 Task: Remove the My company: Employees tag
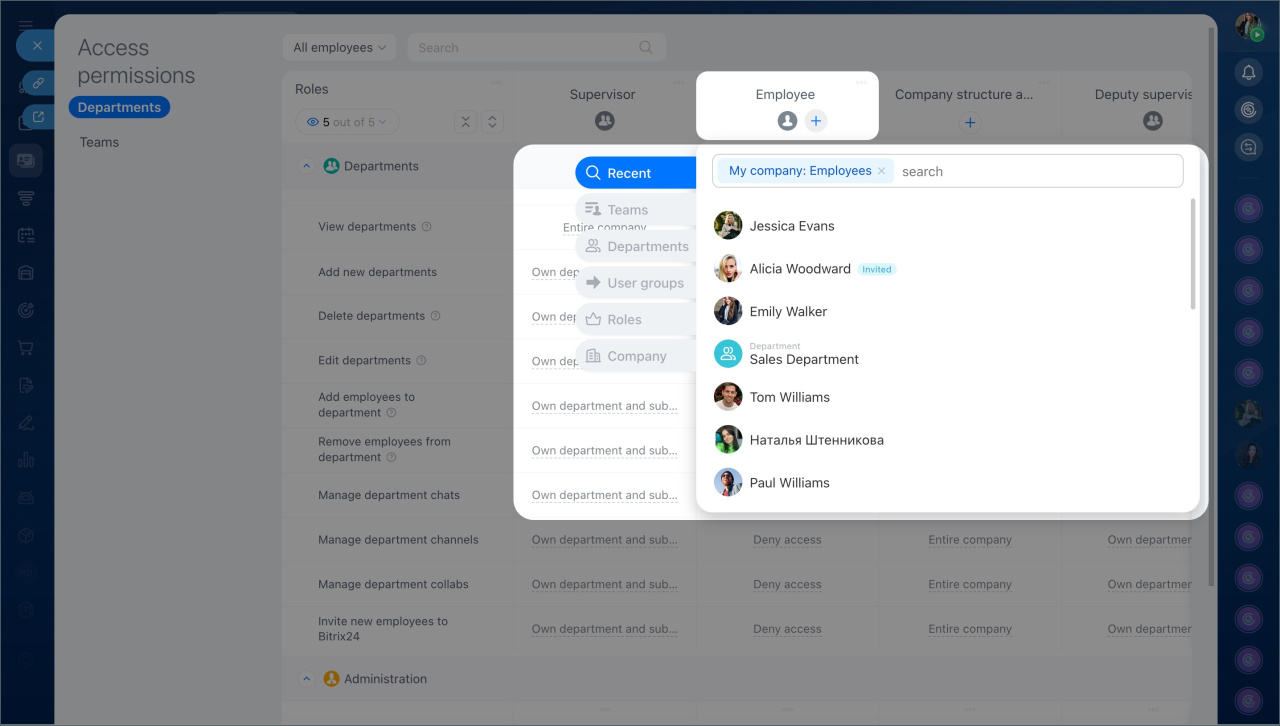pos(881,171)
